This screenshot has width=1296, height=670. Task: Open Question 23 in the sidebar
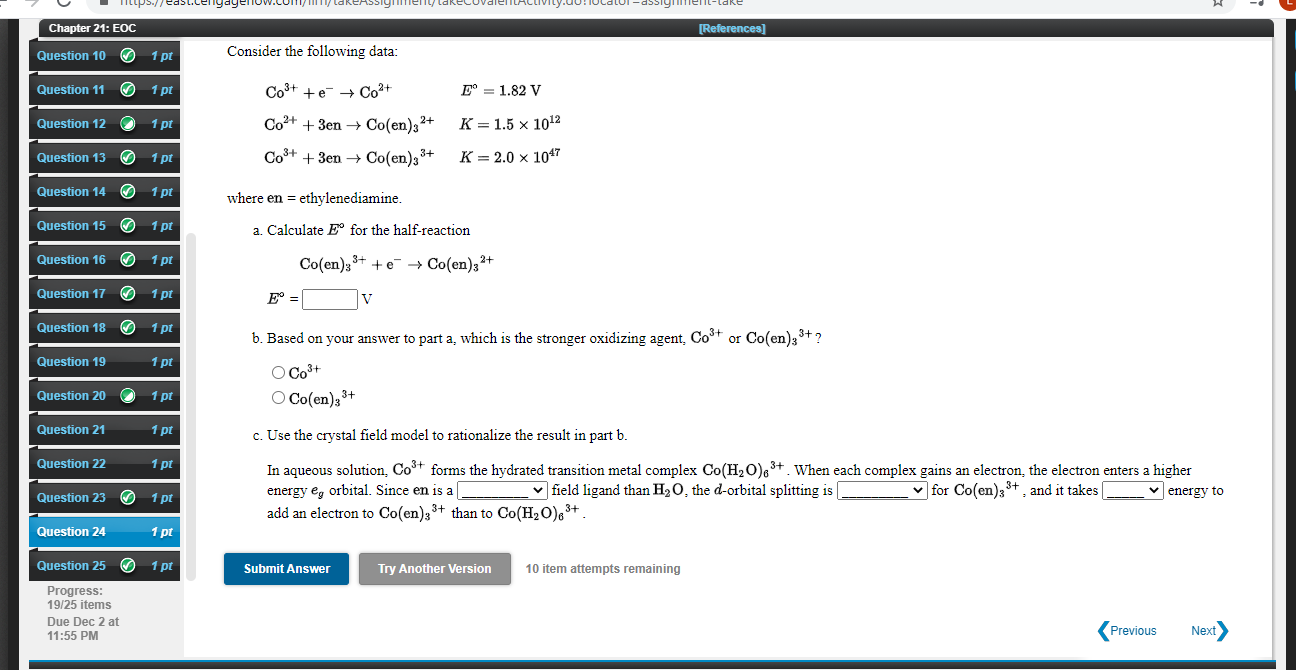click(105, 498)
